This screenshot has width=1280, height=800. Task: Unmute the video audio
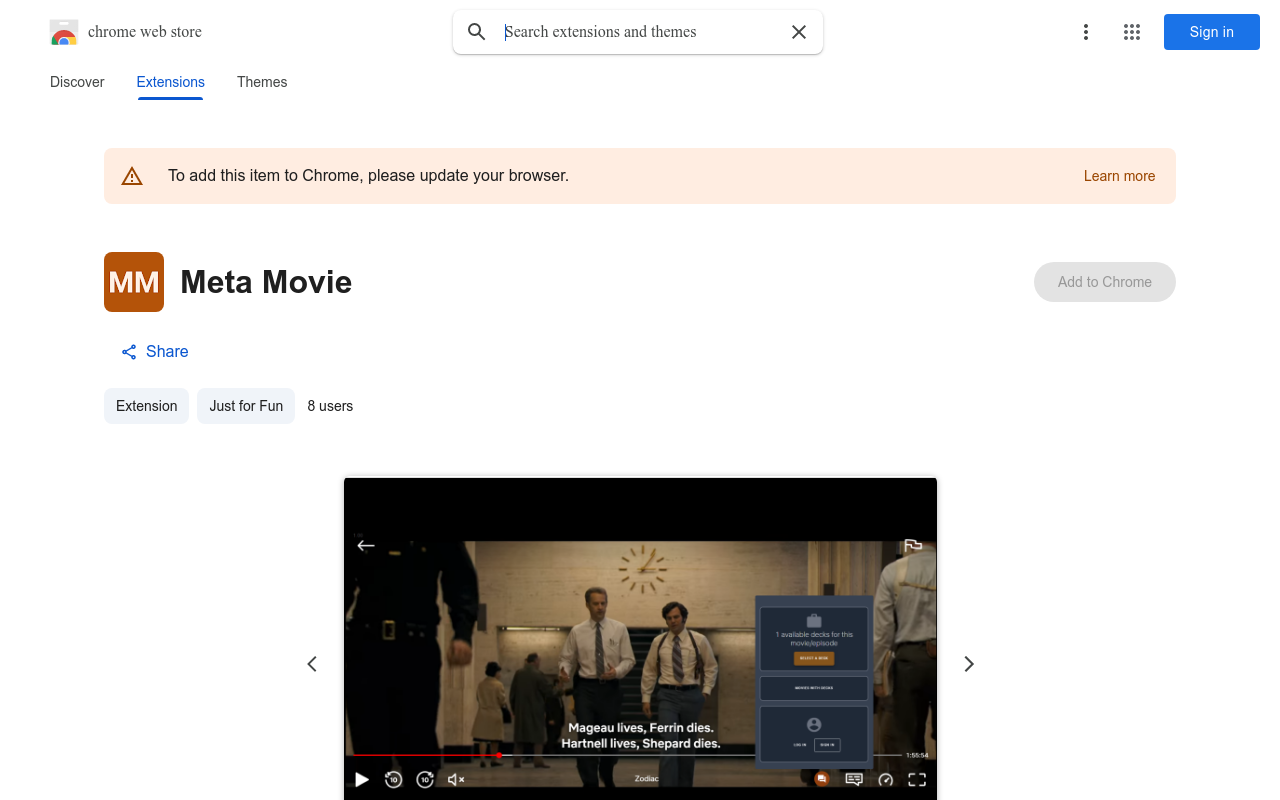click(x=456, y=779)
